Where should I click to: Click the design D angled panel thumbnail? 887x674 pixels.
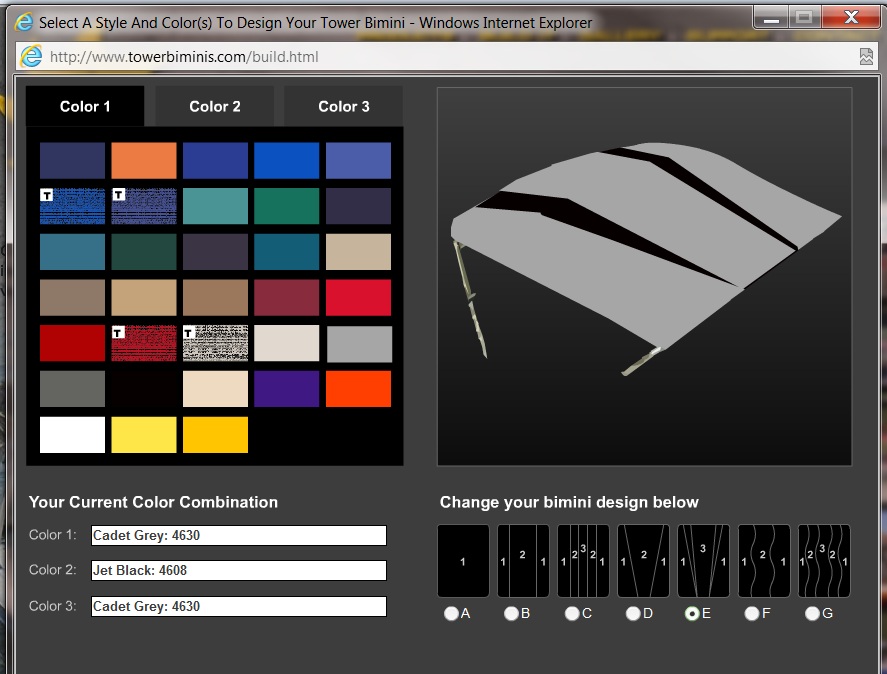tap(643, 561)
